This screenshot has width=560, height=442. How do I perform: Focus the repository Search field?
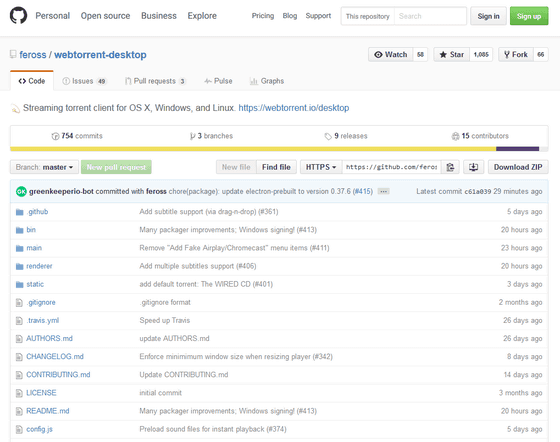point(430,16)
